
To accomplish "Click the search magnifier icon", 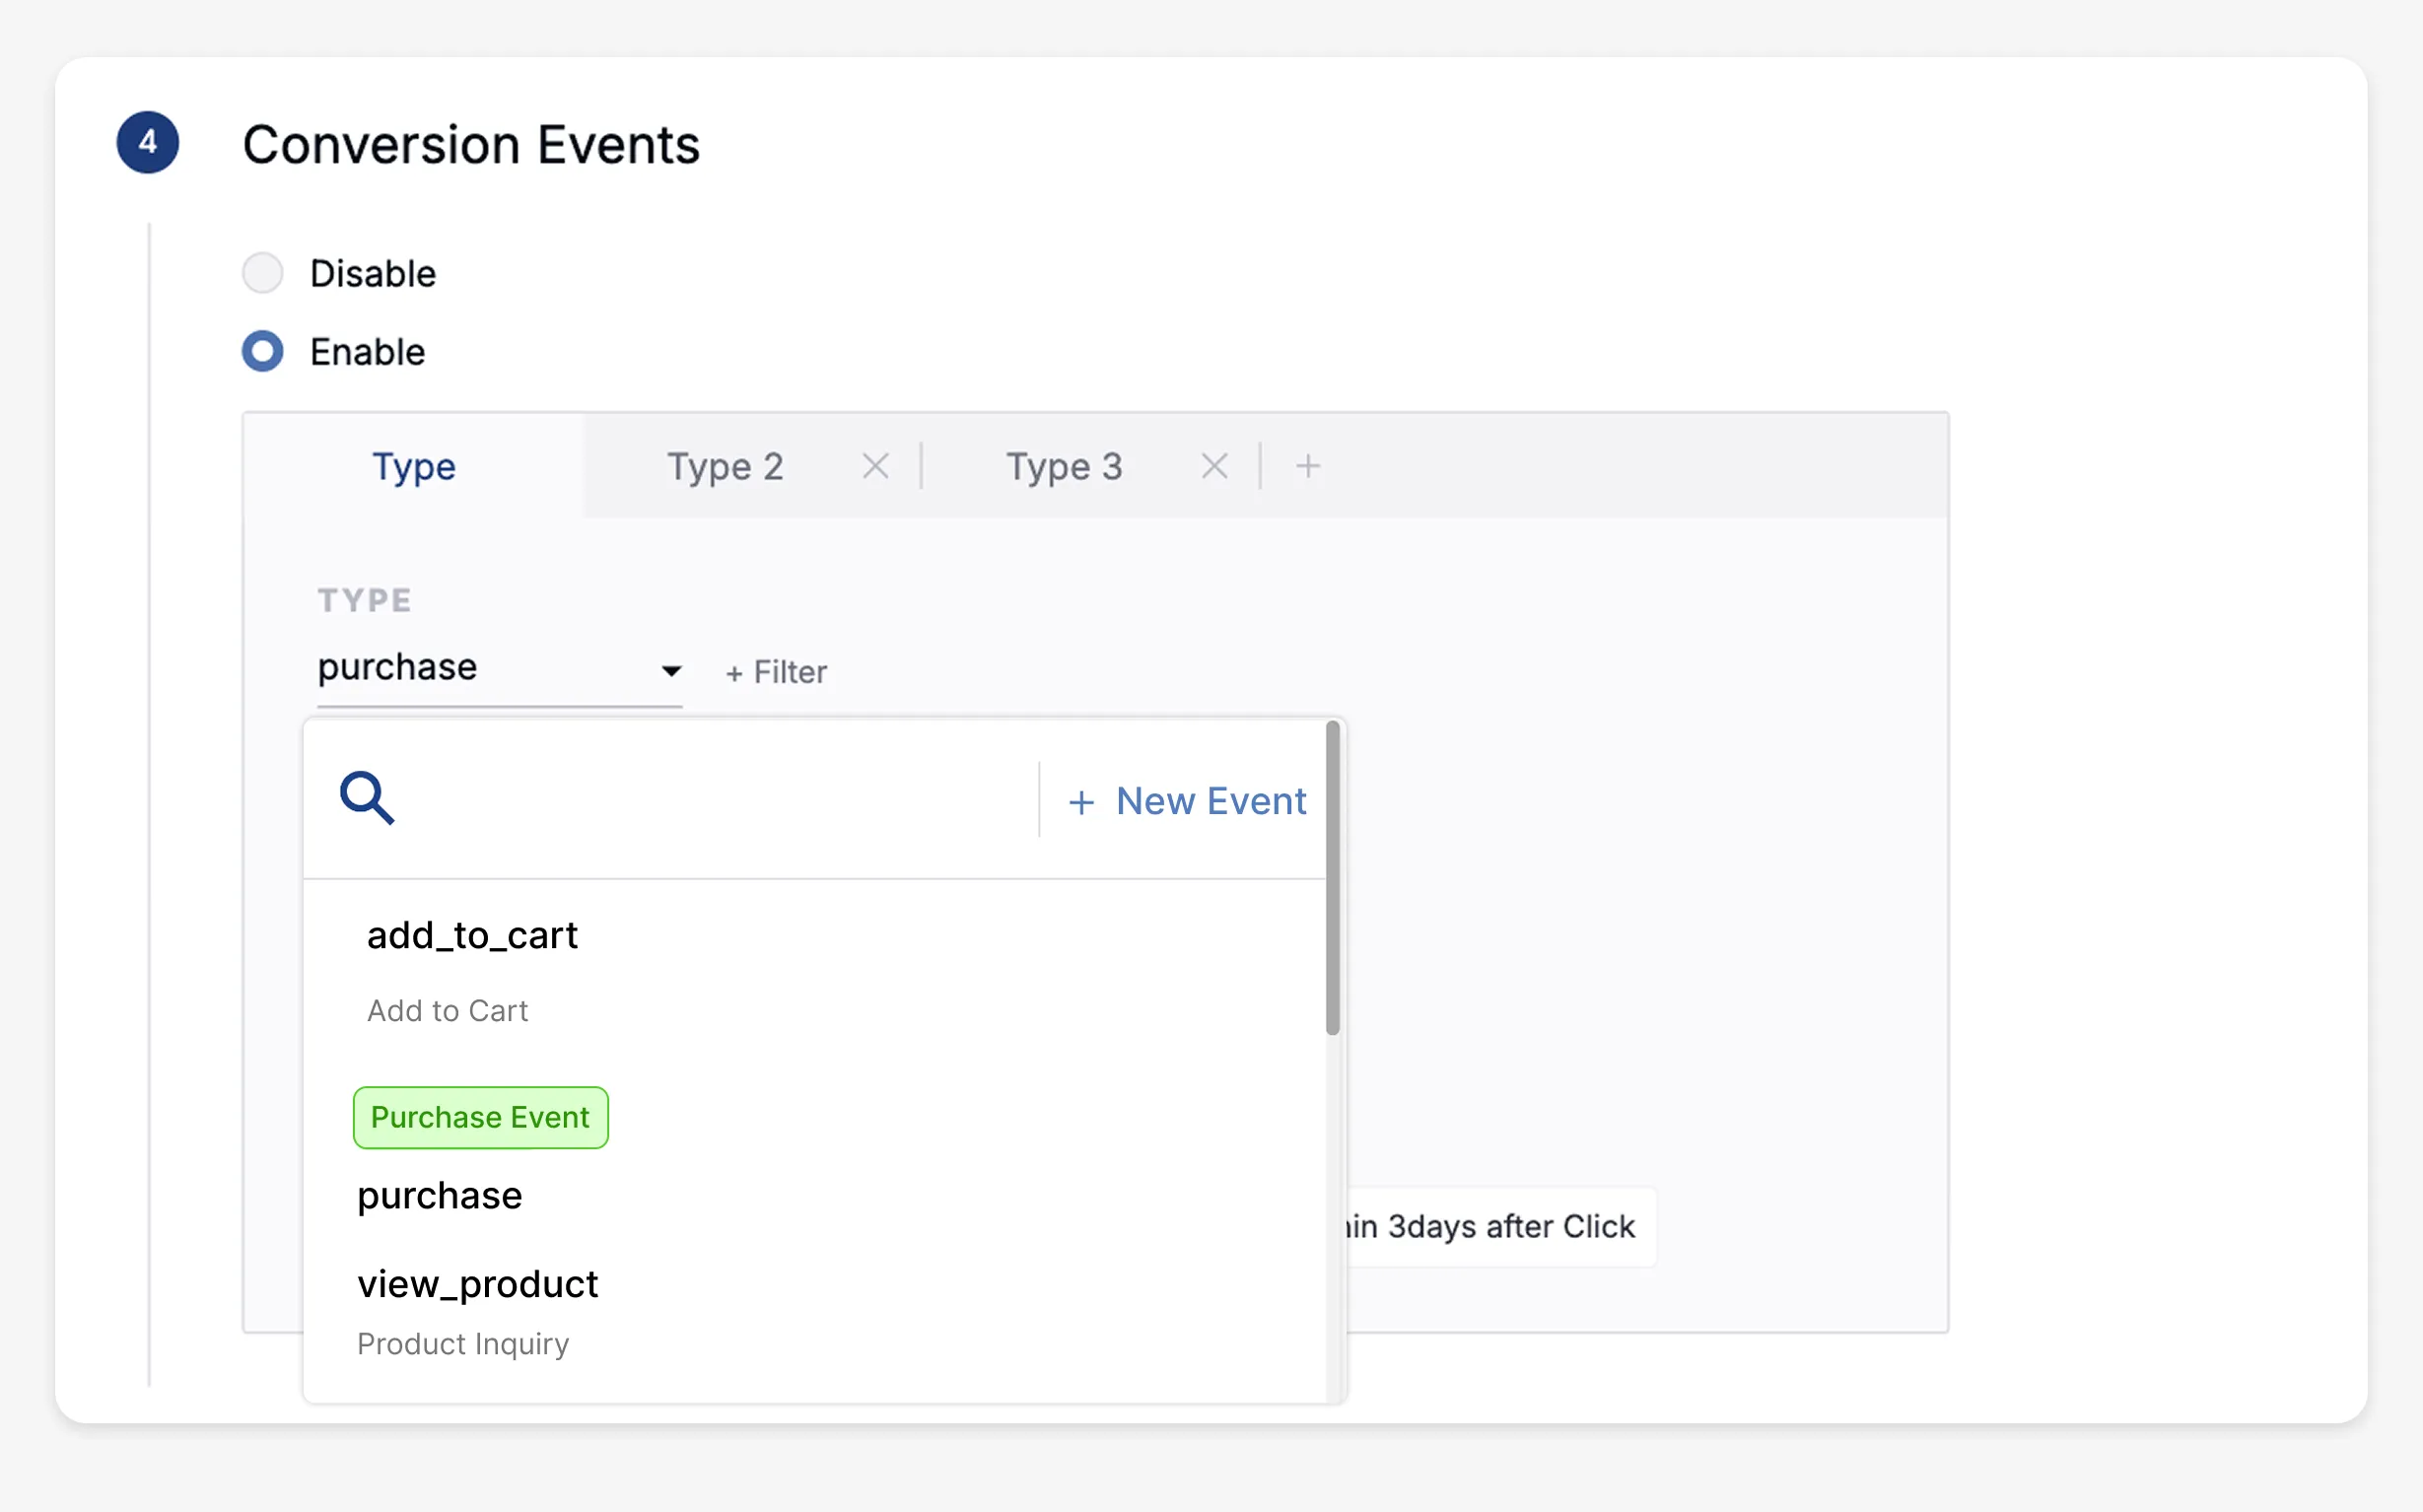I will coord(367,798).
